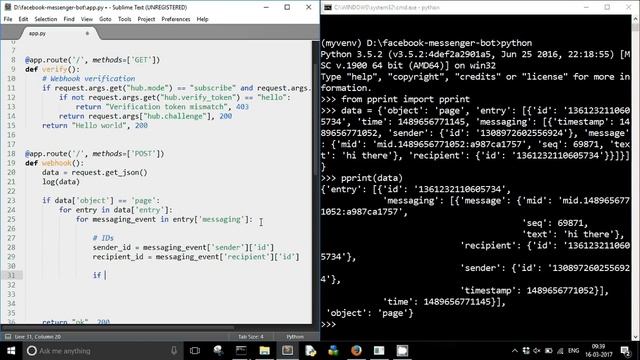Viewport: 640px width, 360px height.
Task: Click the Cortana circle icon
Action: click(x=32, y=351)
